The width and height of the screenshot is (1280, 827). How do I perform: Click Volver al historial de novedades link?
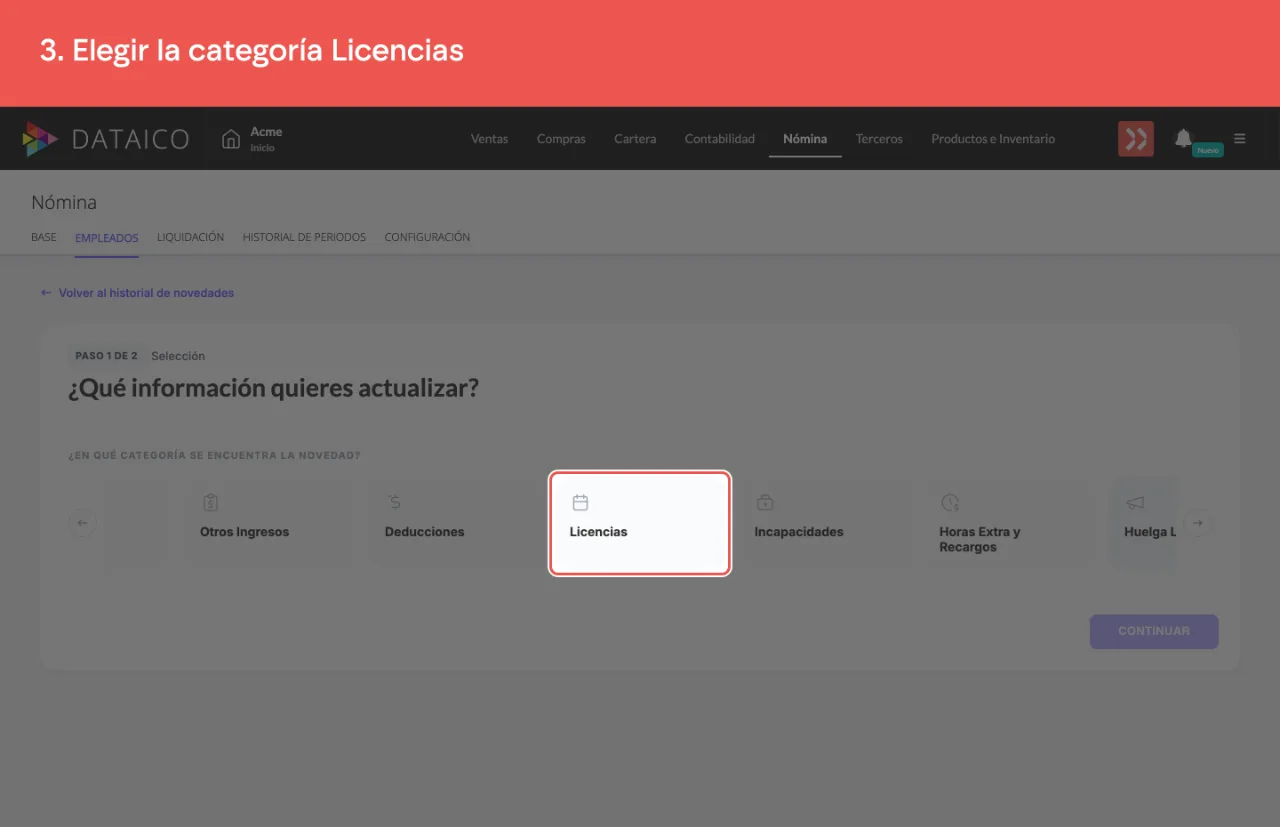pos(137,293)
